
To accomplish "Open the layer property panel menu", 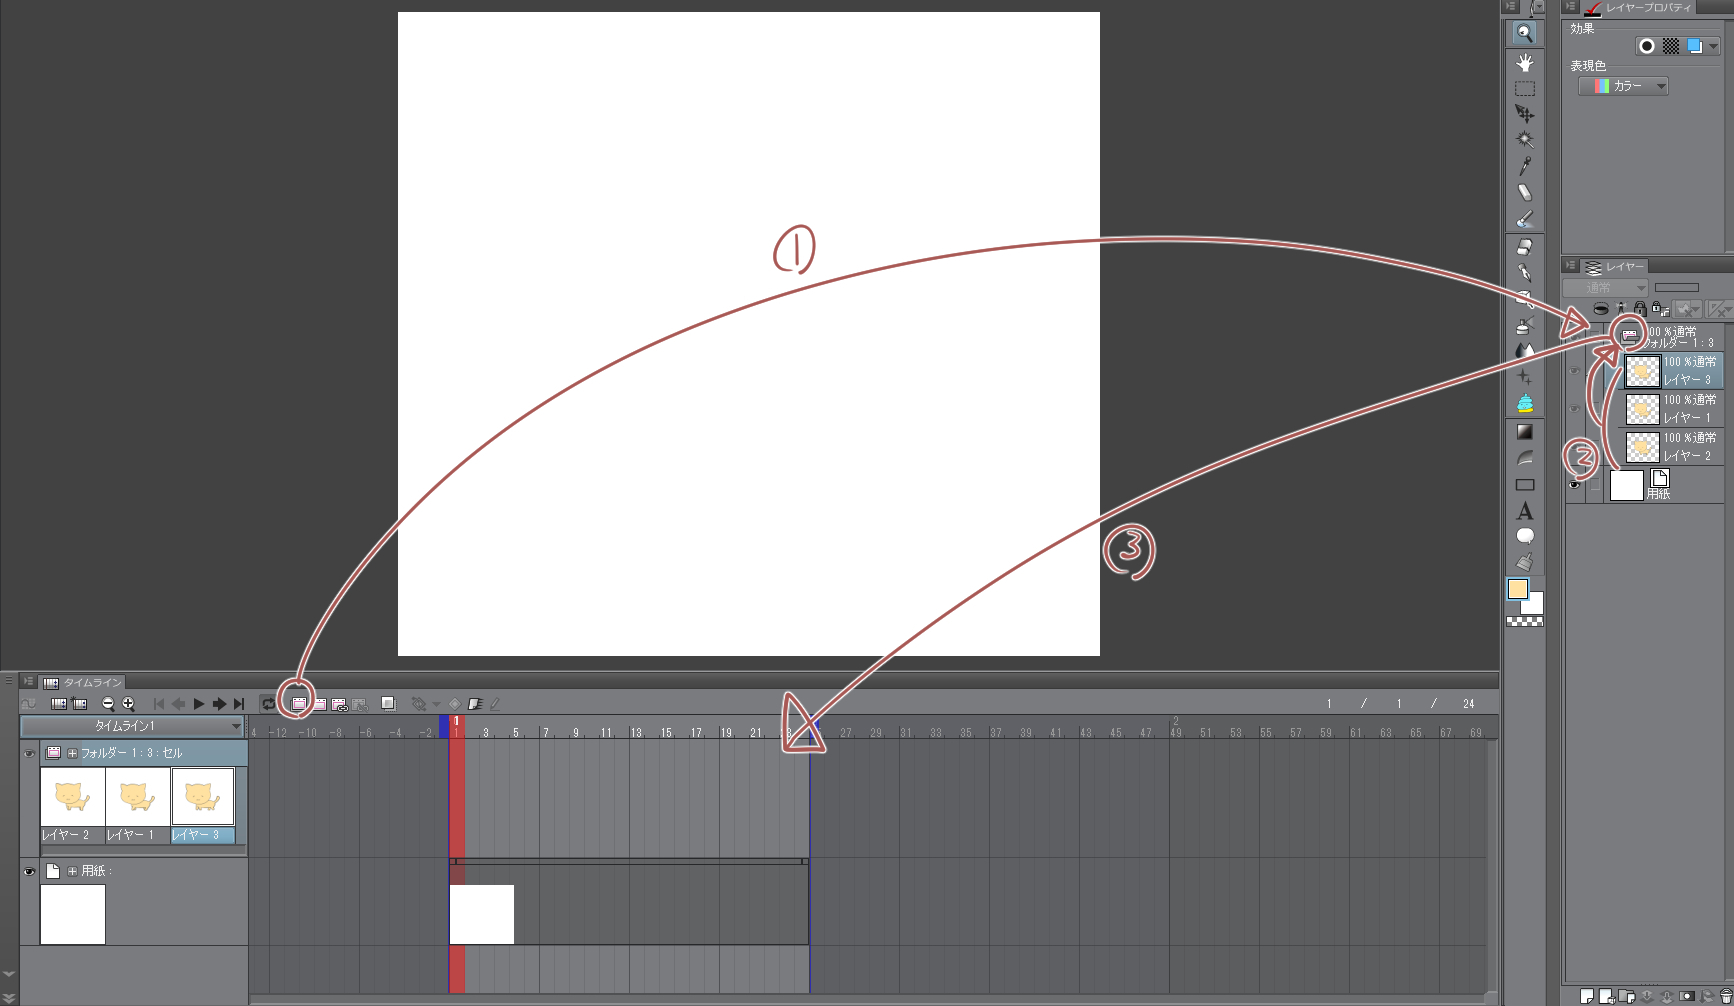I will pos(1570,7).
